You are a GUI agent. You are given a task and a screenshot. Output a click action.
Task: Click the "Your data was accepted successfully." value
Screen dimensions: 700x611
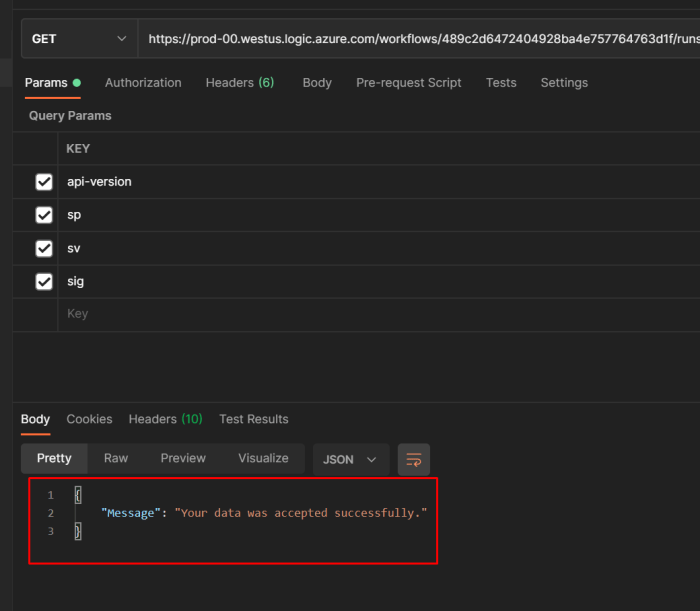300,513
